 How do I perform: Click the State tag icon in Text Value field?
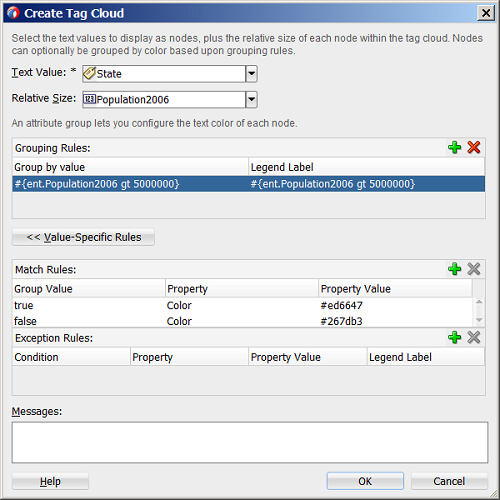(89, 73)
